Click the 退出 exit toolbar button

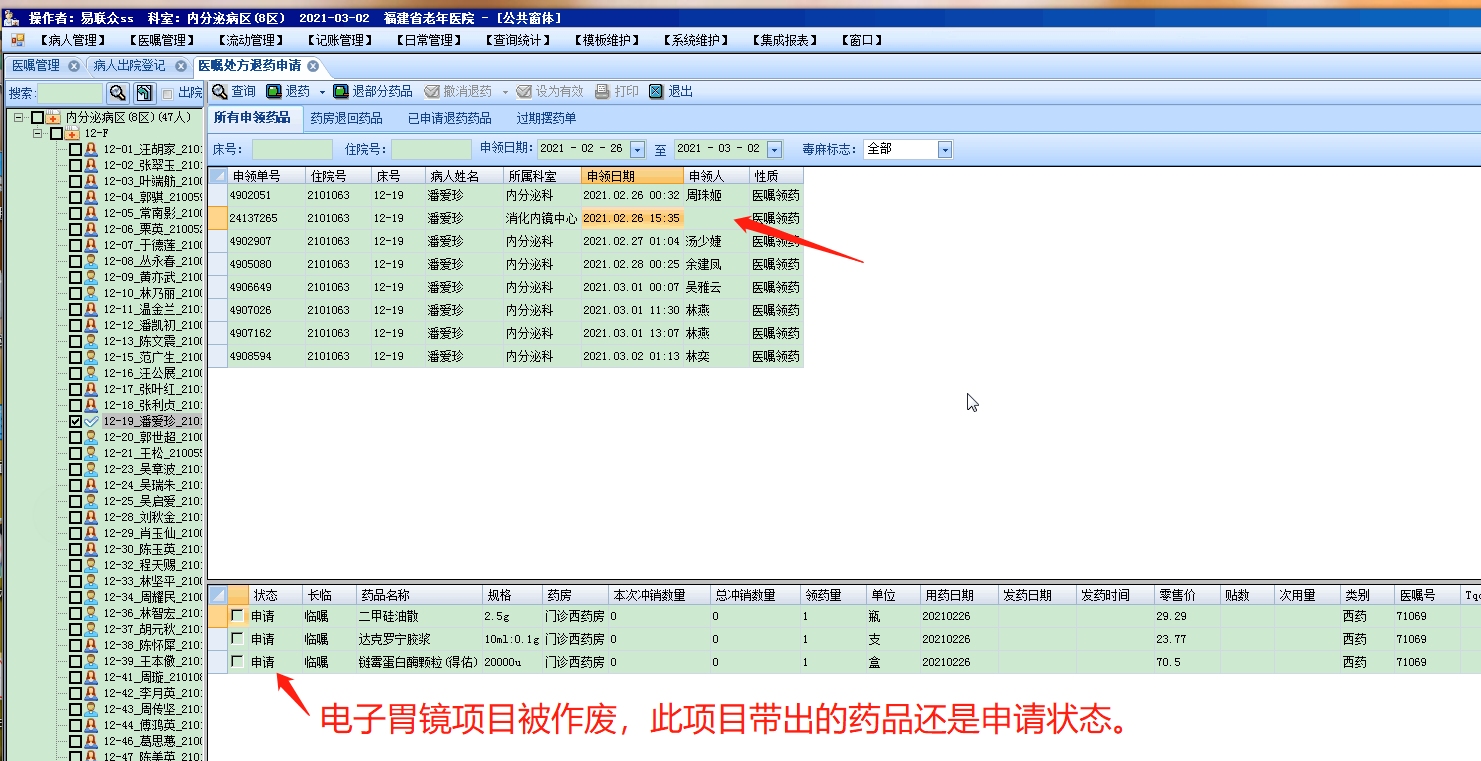pos(671,91)
